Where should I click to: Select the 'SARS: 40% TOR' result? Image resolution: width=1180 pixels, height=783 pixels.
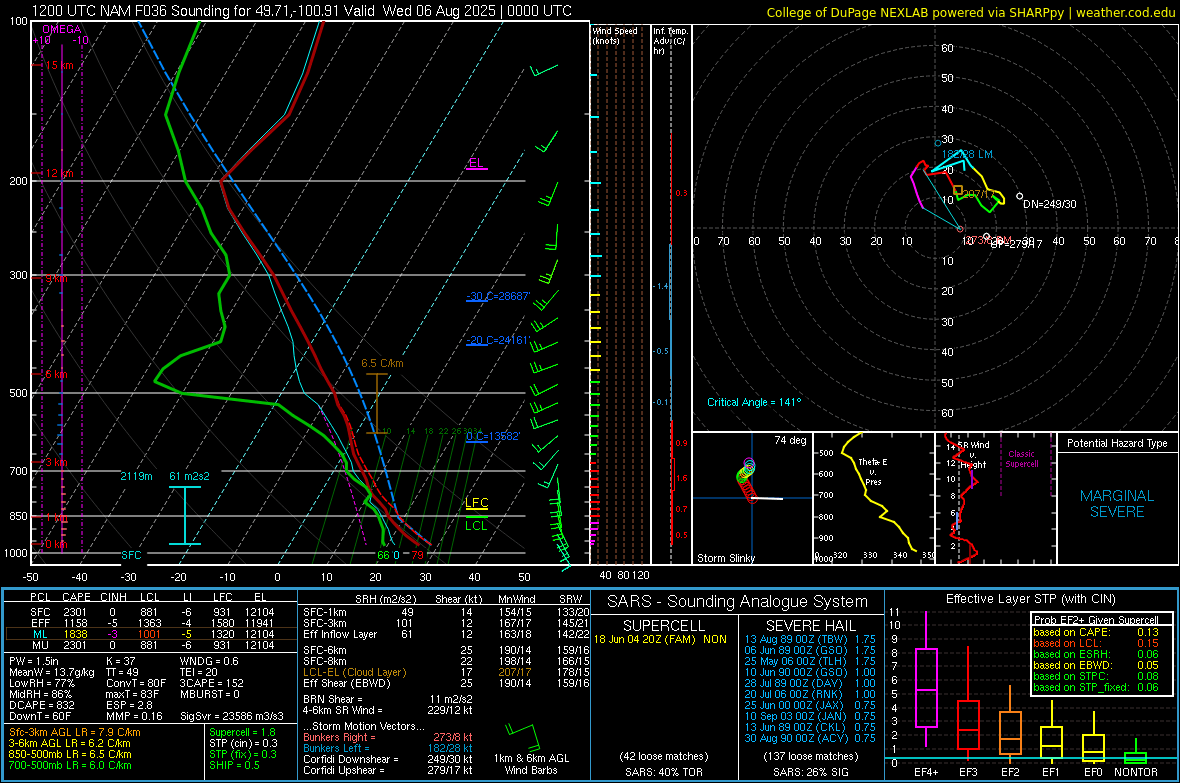pos(663,772)
